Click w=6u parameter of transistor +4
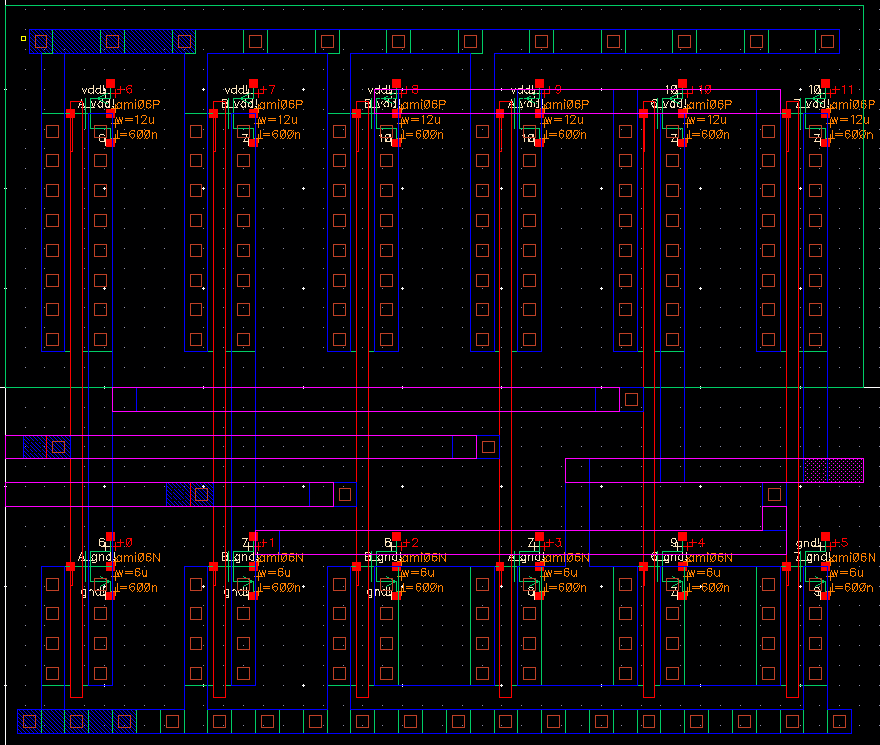The height and width of the screenshot is (745, 880). (703, 573)
